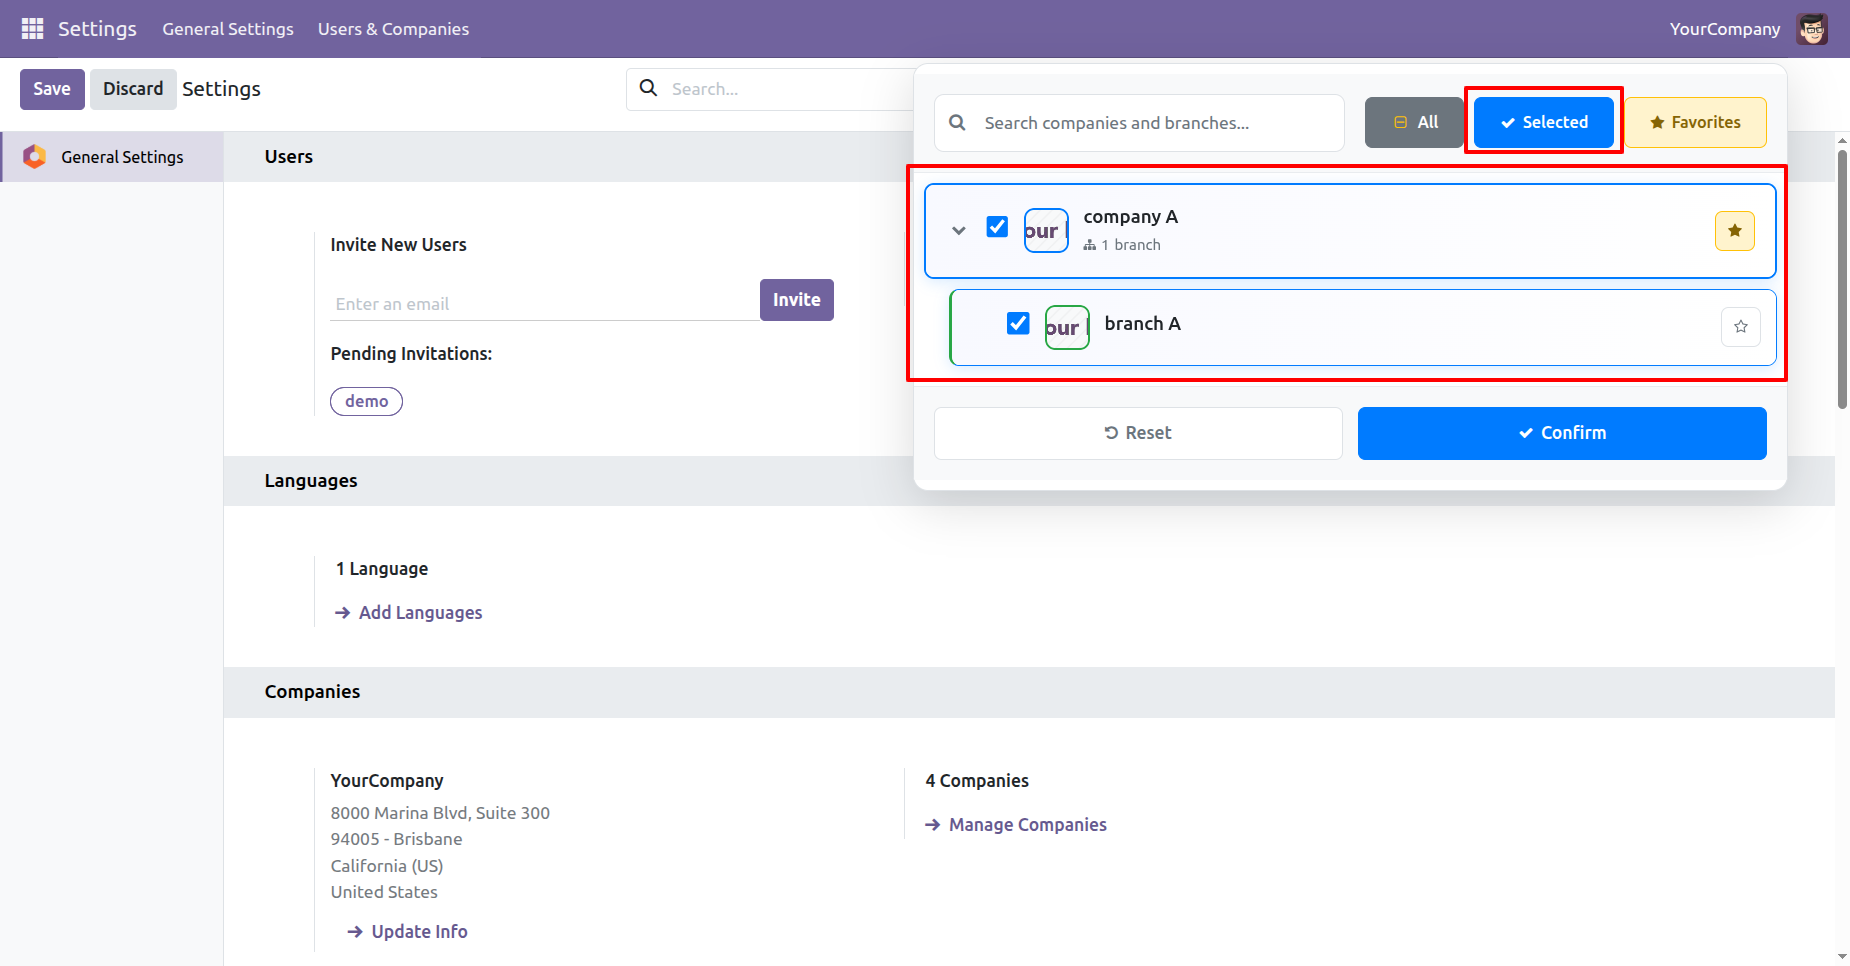Open the General Settings top menu
This screenshot has height=966, width=1850.
(228, 29)
